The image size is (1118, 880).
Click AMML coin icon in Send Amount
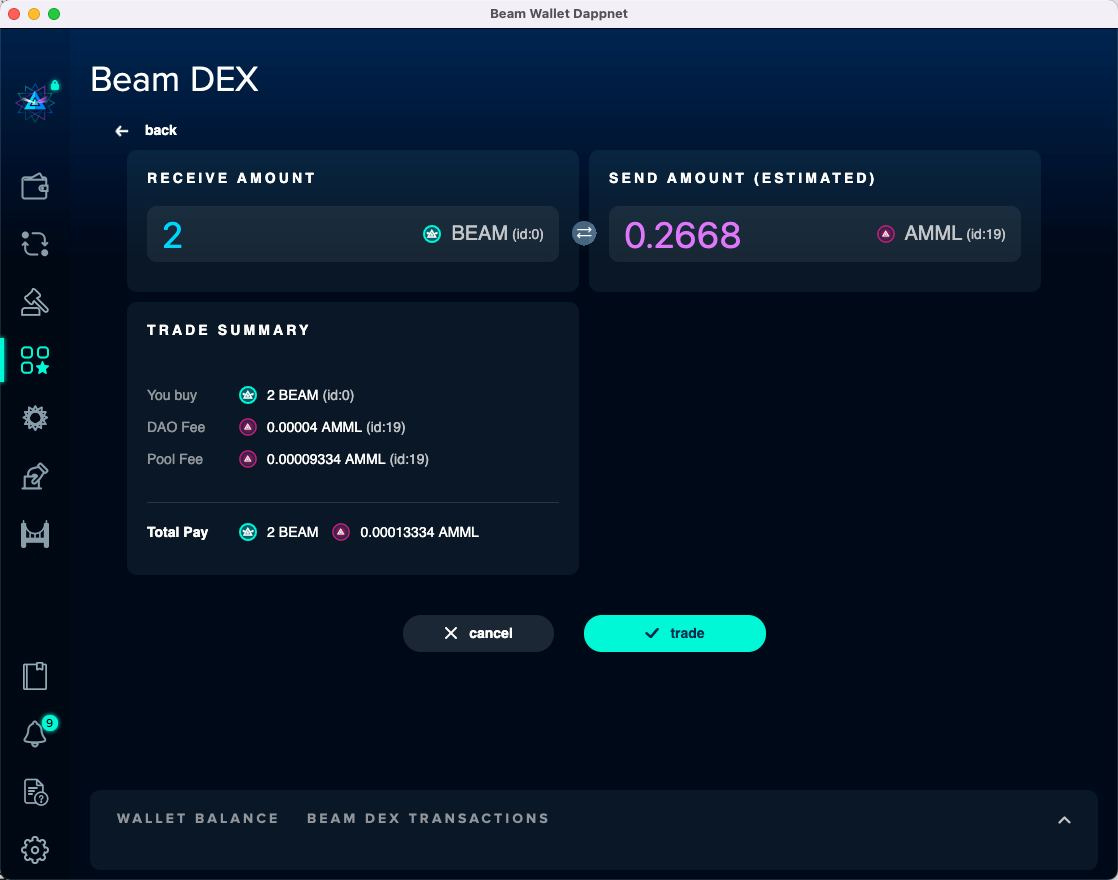pyautogui.click(x=886, y=234)
